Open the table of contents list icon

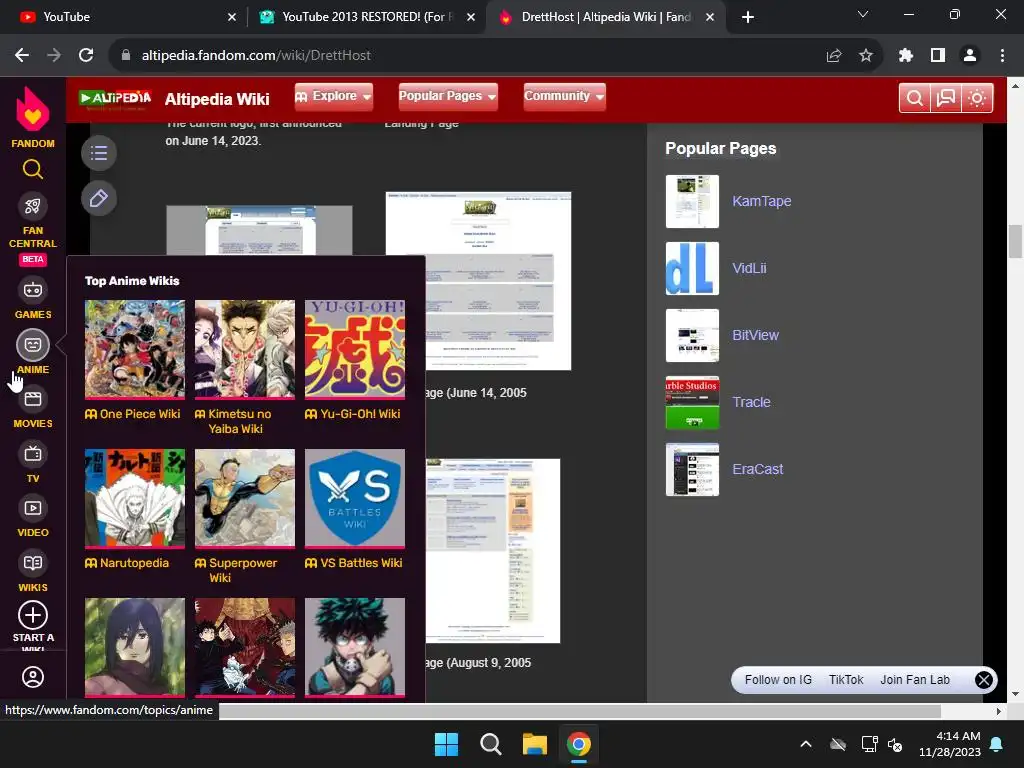[x=99, y=153]
